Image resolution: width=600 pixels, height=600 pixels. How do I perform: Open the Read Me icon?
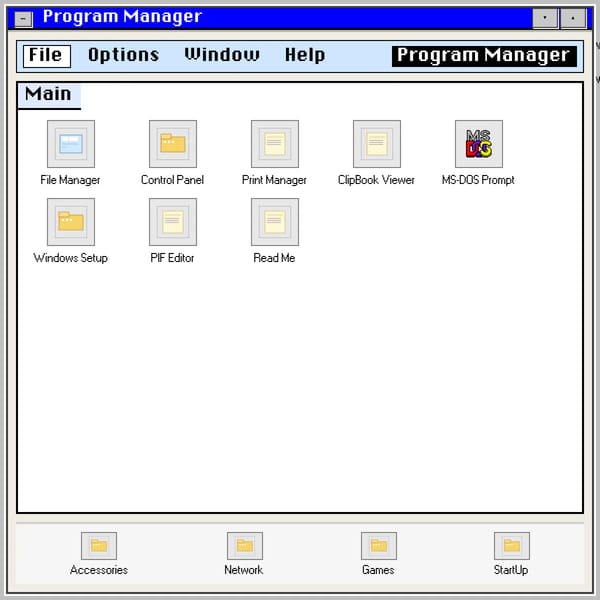[x=275, y=222]
